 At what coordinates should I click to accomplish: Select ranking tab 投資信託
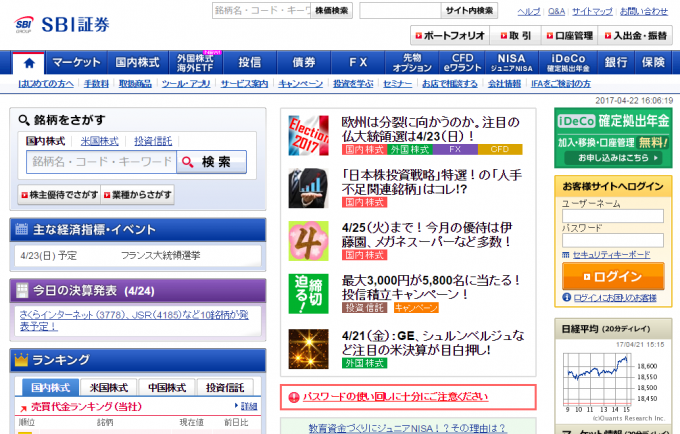(x=225, y=387)
